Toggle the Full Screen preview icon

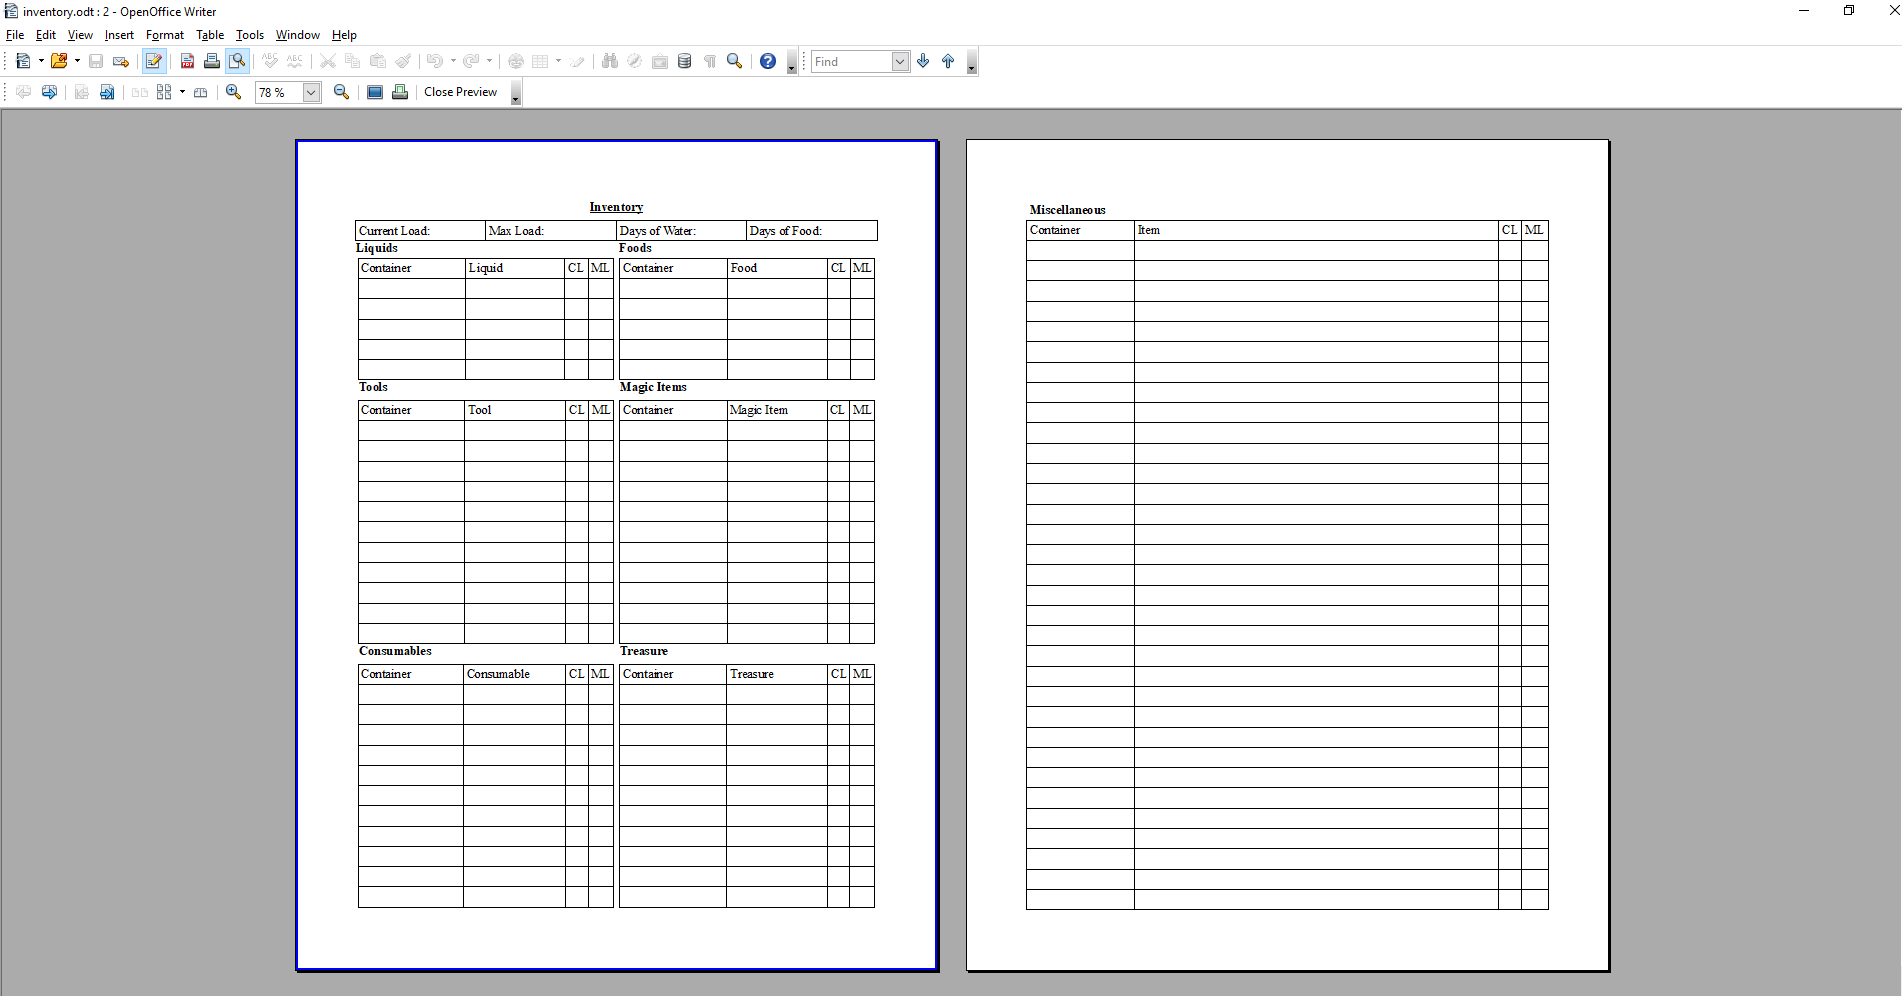(x=375, y=92)
